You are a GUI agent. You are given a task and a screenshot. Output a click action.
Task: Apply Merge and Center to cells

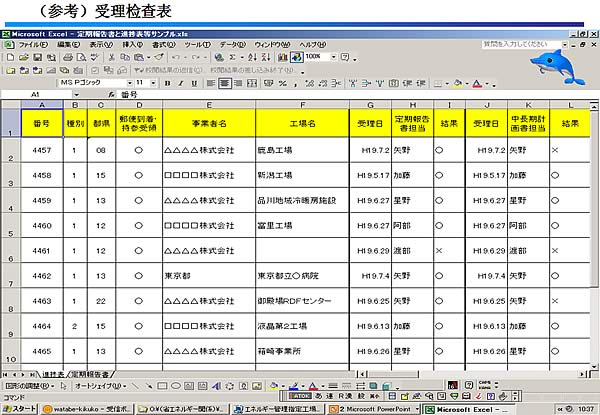coord(251,83)
